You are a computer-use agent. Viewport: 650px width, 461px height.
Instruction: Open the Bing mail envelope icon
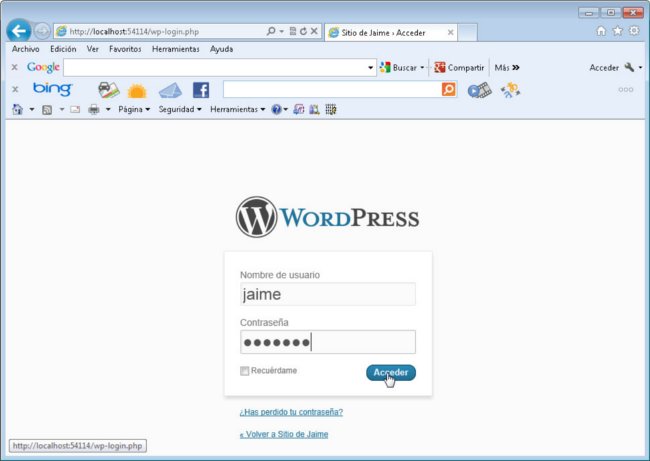point(170,90)
